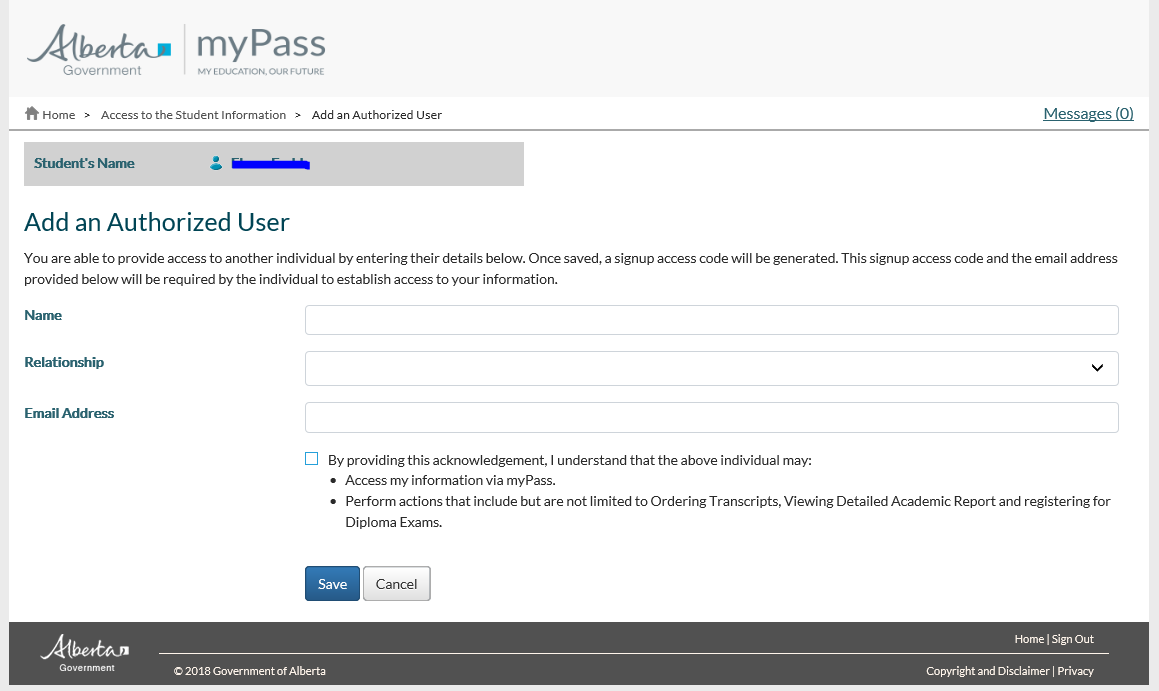1159x691 pixels.
Task: Open the Messages (0) link
Action: tap(1088, 113)
